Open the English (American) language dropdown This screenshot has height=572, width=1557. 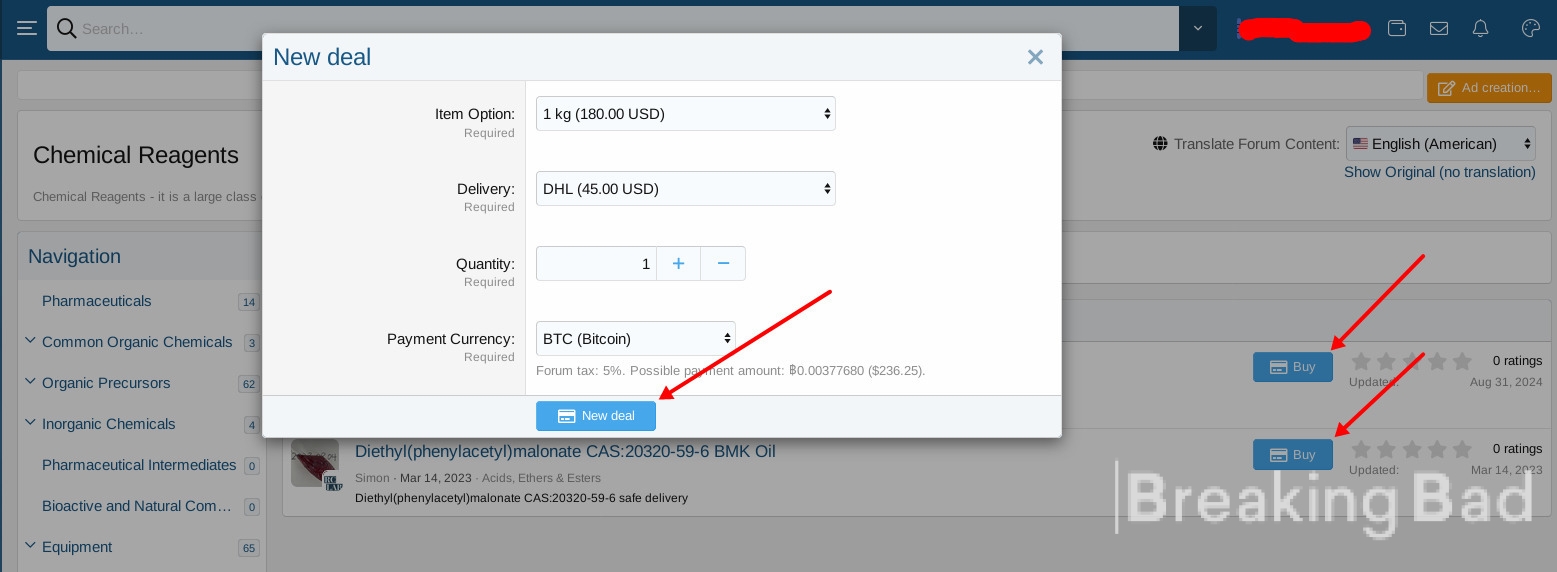1440,144
